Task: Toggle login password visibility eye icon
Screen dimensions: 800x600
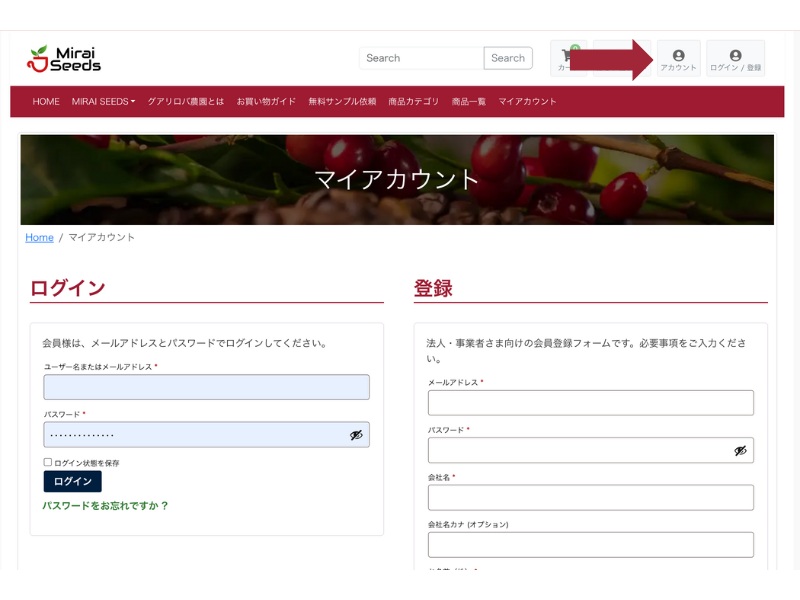Action: pos(356,435)
